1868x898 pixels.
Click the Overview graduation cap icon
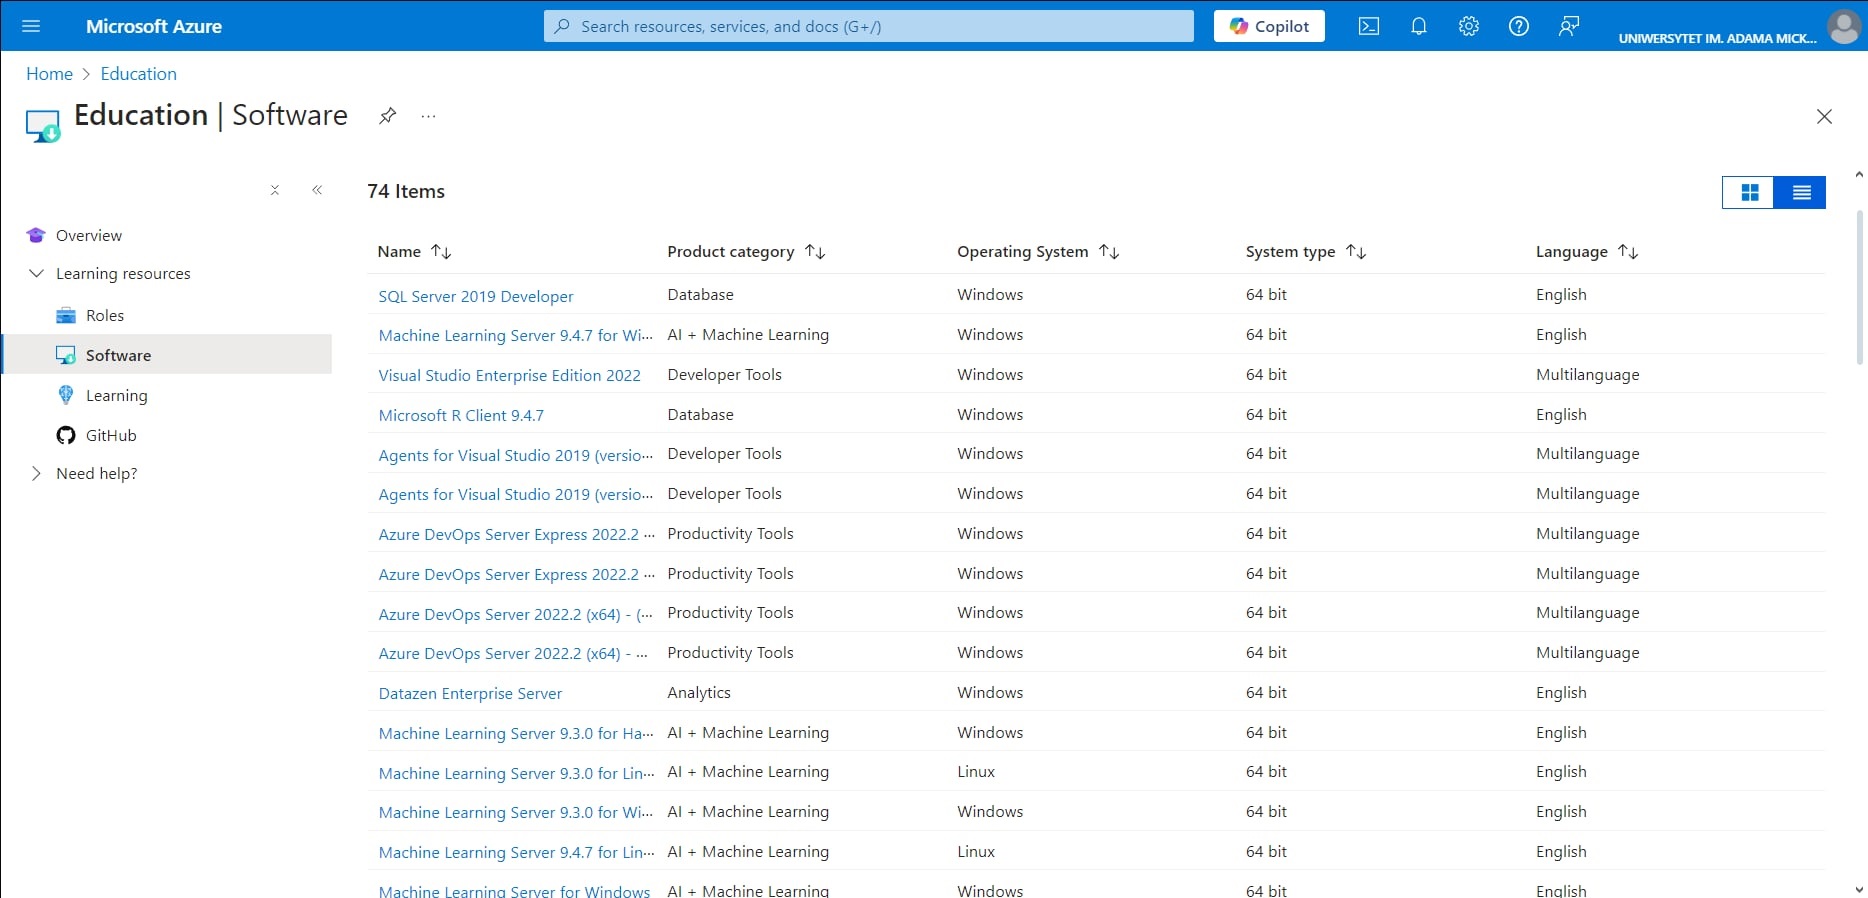36,235
